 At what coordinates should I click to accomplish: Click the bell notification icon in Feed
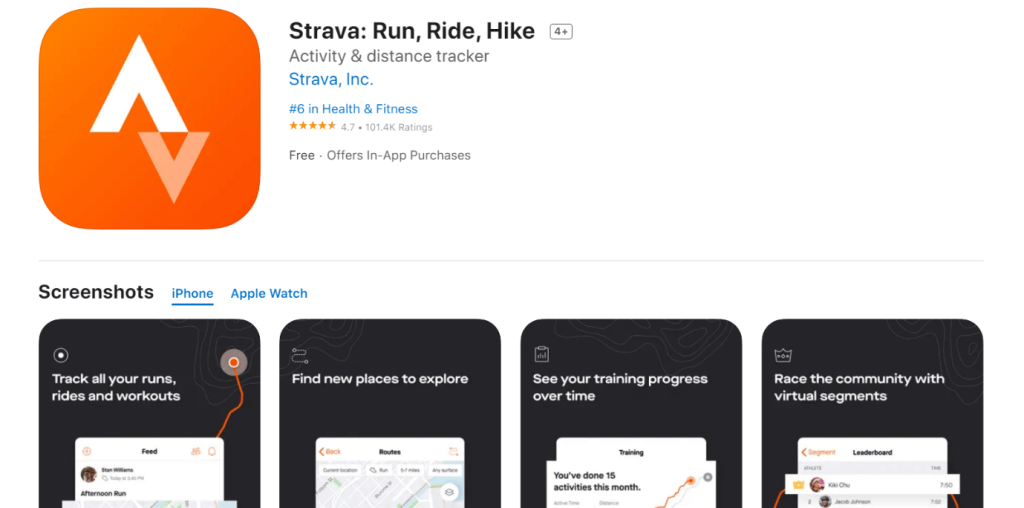click(212, 451)
